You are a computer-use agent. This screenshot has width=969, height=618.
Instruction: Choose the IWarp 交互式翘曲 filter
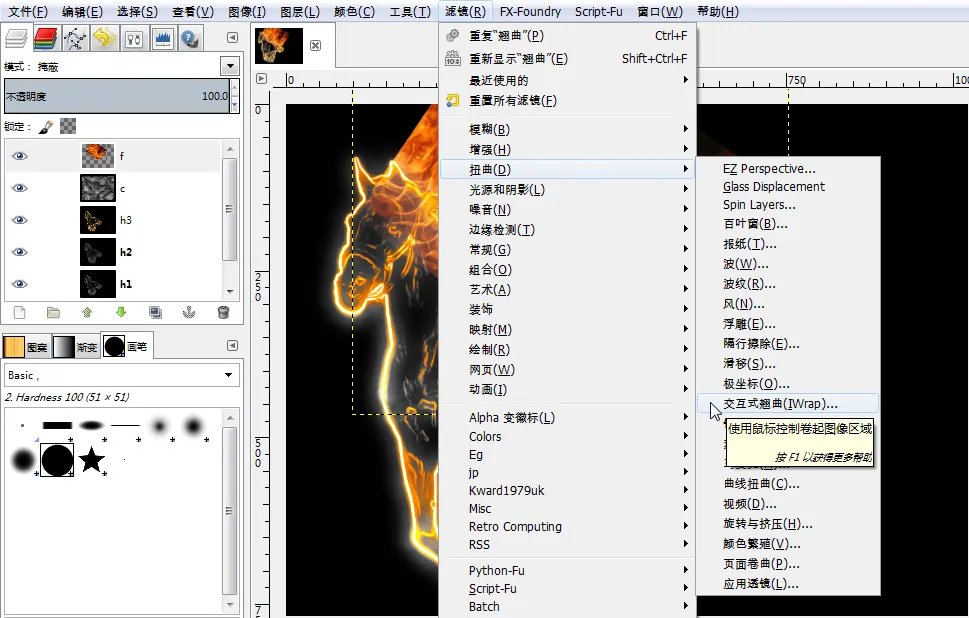coord(788,404)
